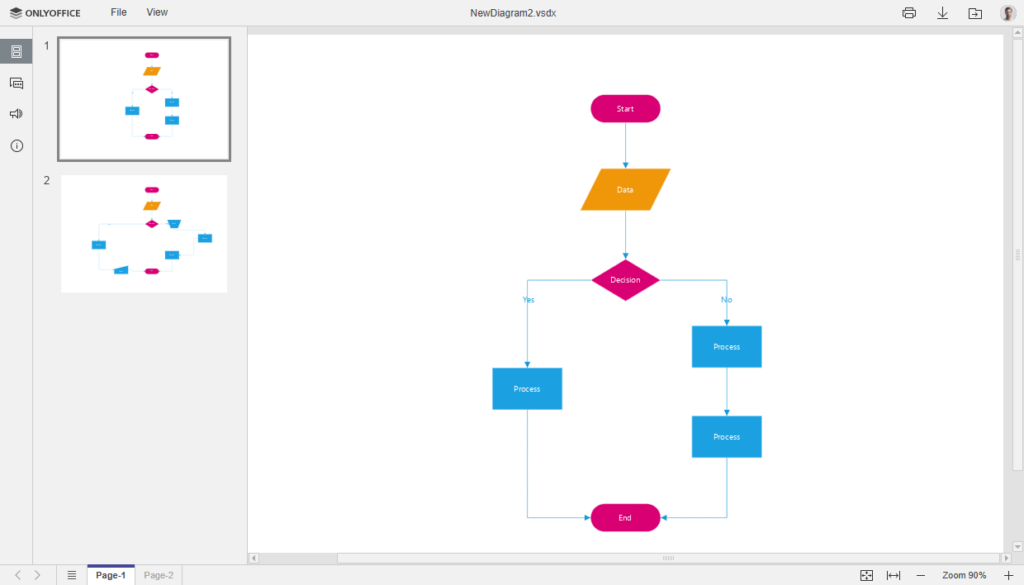
Task: Download the file with download icon
Action: (942, 13)
